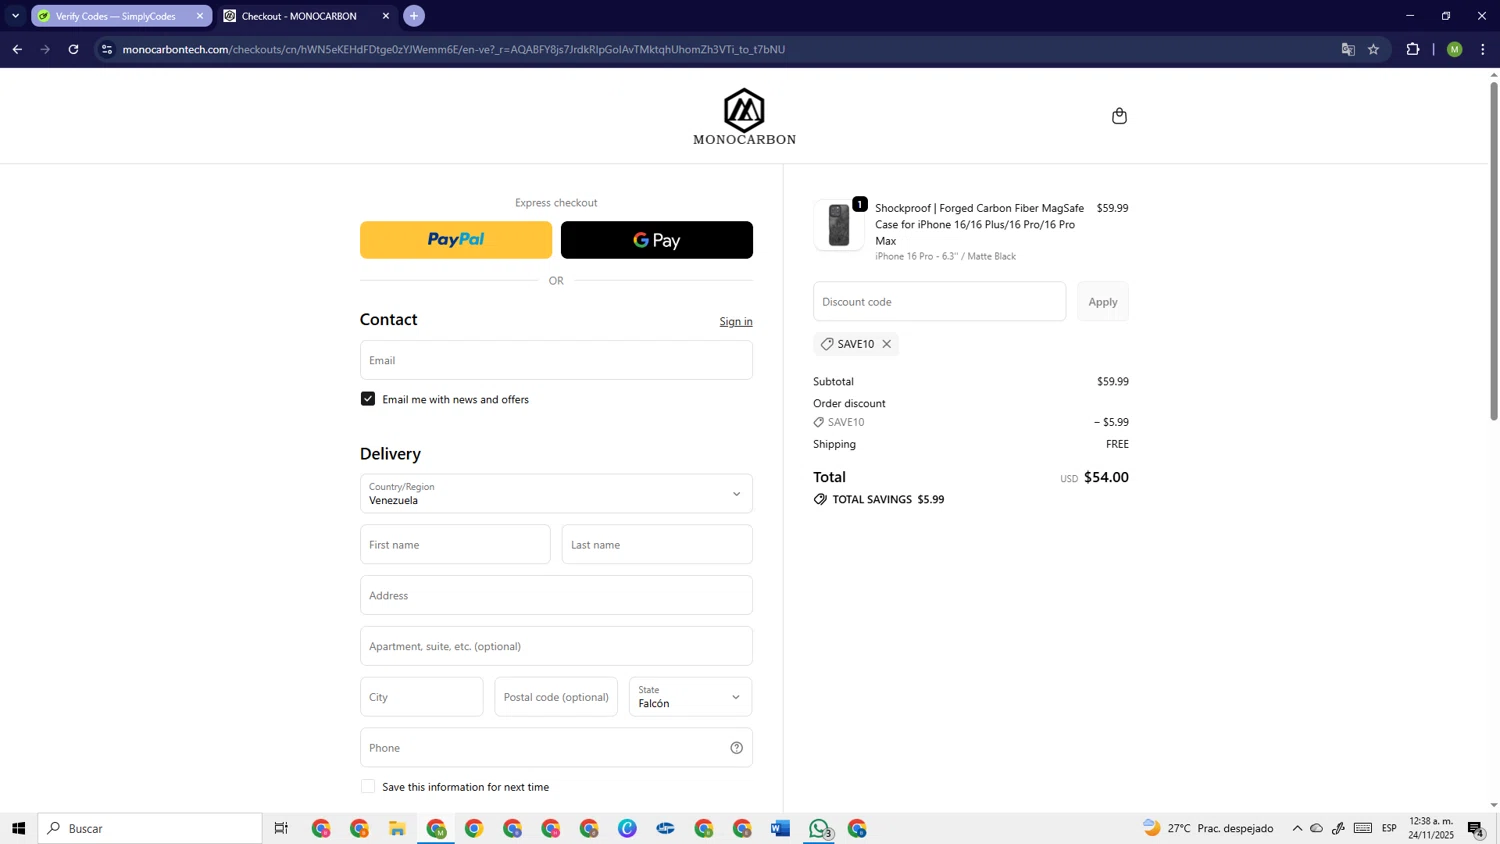Click the MONOCARBON logo
The width and height of the screenshot is (1500, 844).
(744, 116)
